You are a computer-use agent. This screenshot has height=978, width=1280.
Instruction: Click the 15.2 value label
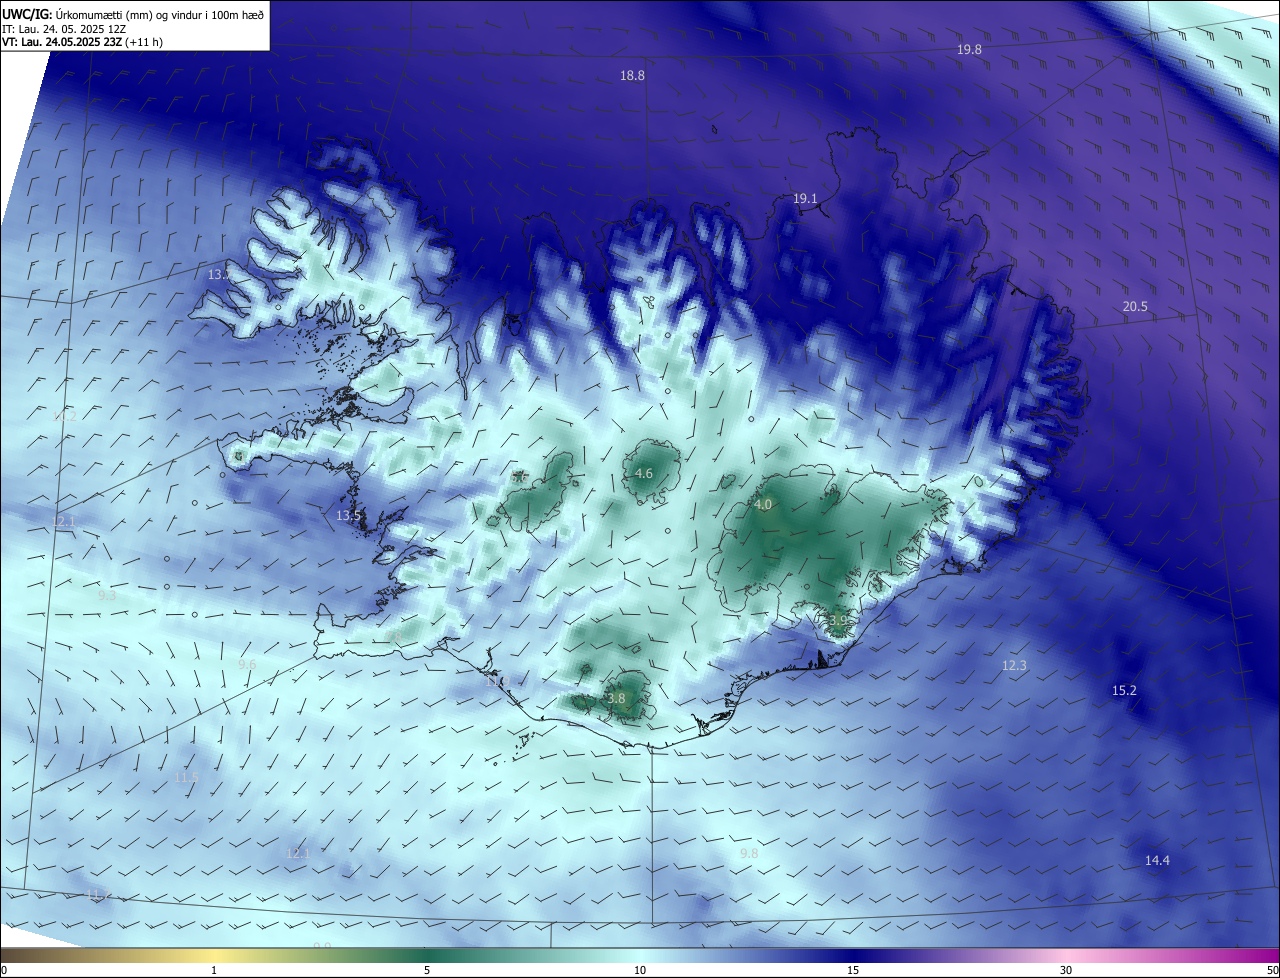pos(1124,691)
